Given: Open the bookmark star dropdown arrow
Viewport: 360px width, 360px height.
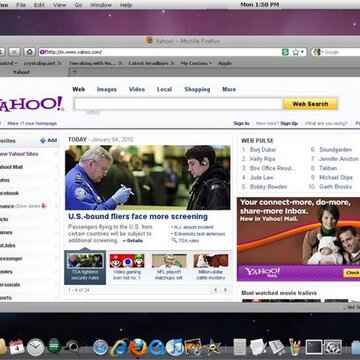Looking at the screenshot, I should [302, 52].
